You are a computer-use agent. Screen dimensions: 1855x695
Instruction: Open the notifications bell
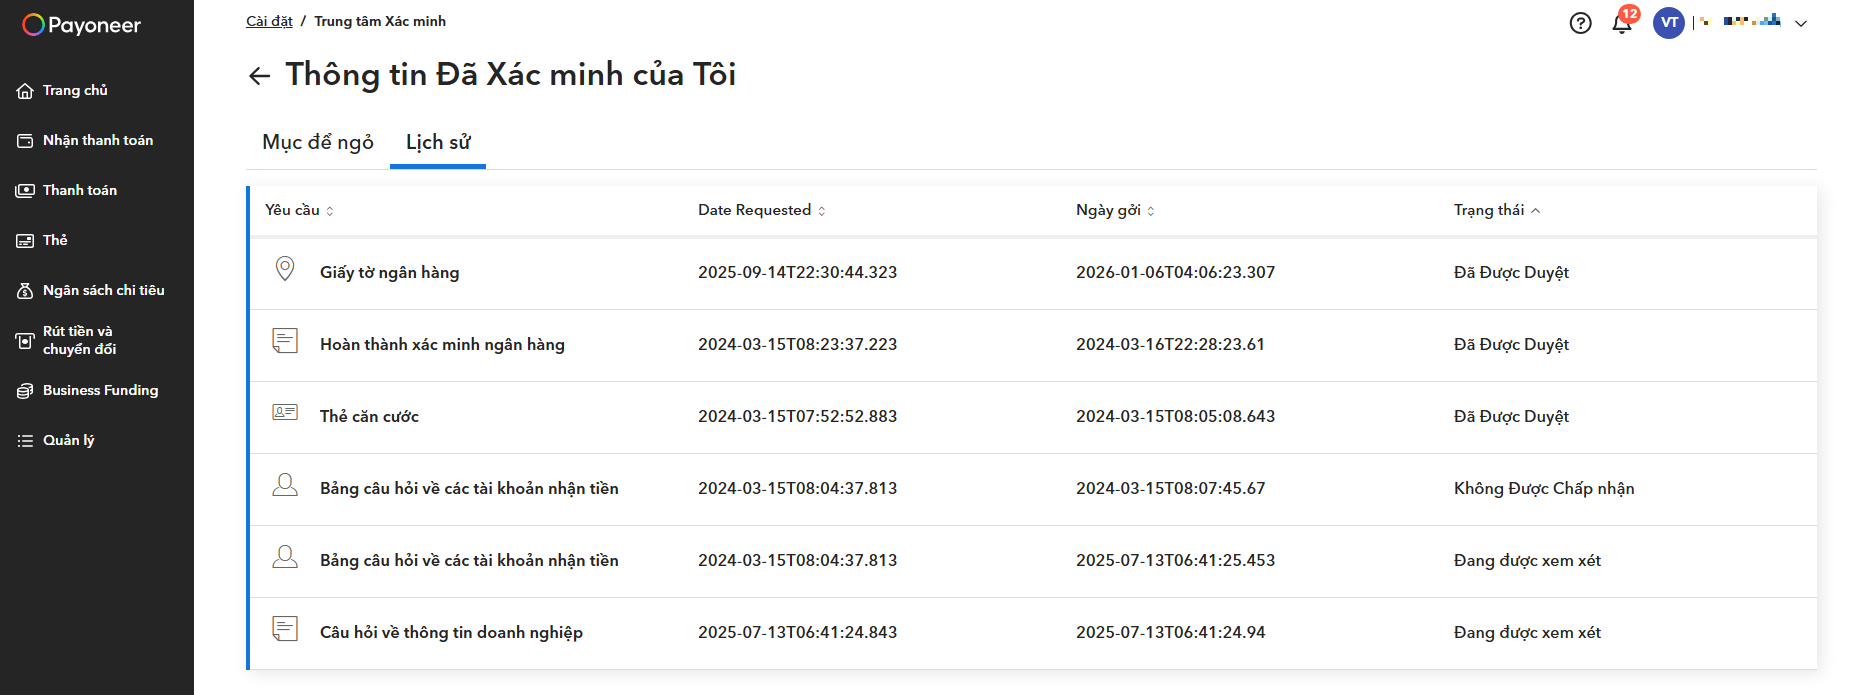1622,23
